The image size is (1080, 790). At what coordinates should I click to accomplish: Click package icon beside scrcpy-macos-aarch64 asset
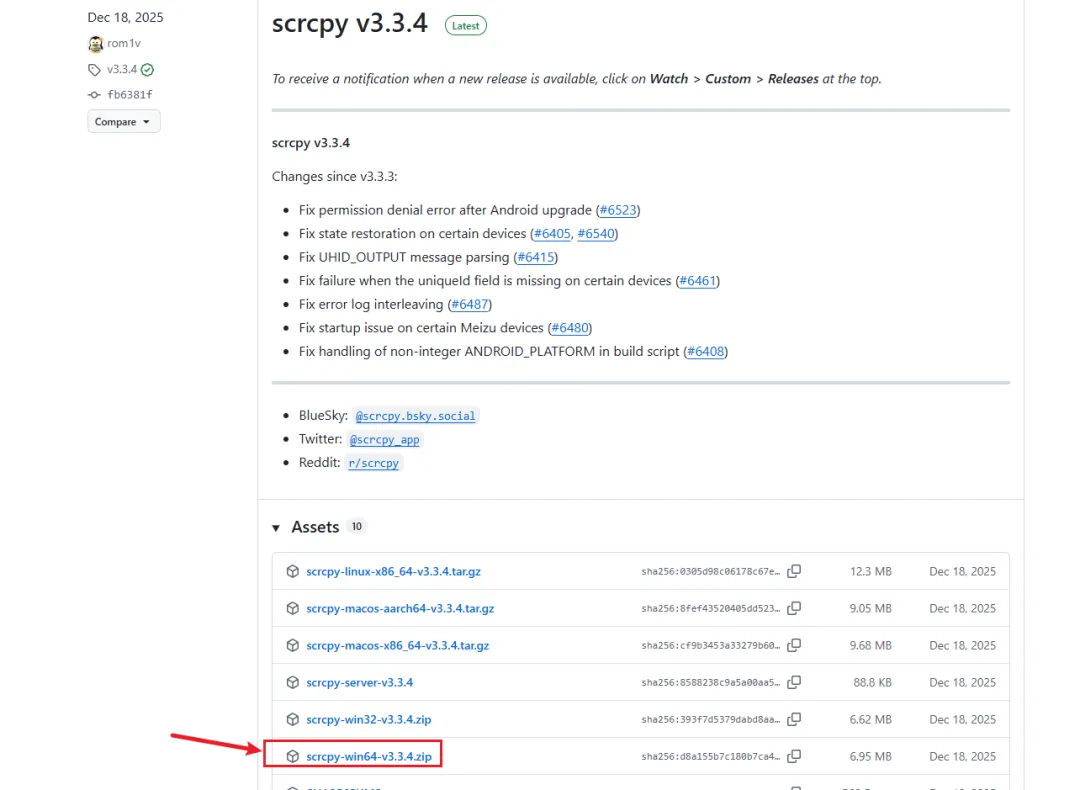293,608
